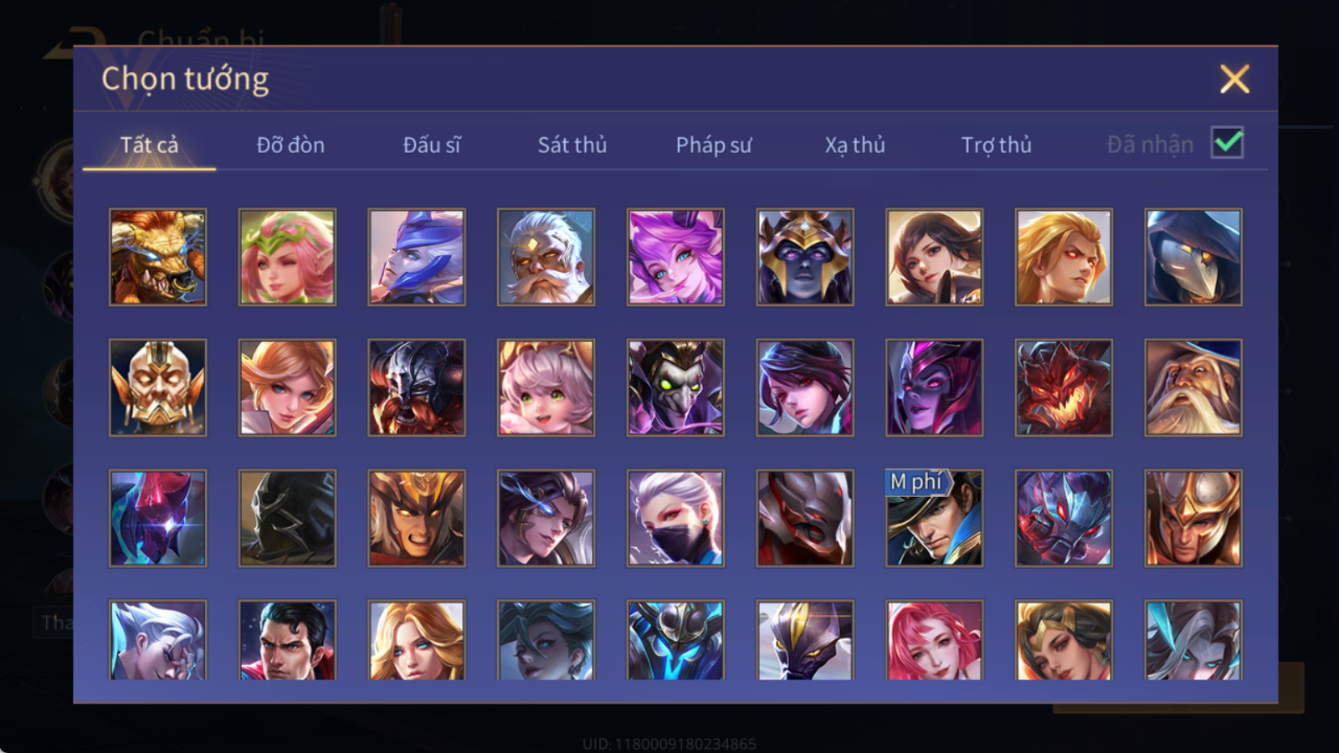Toggle the Đã nhận checkbox
1339x753 pixels.
click(1227, 143)
